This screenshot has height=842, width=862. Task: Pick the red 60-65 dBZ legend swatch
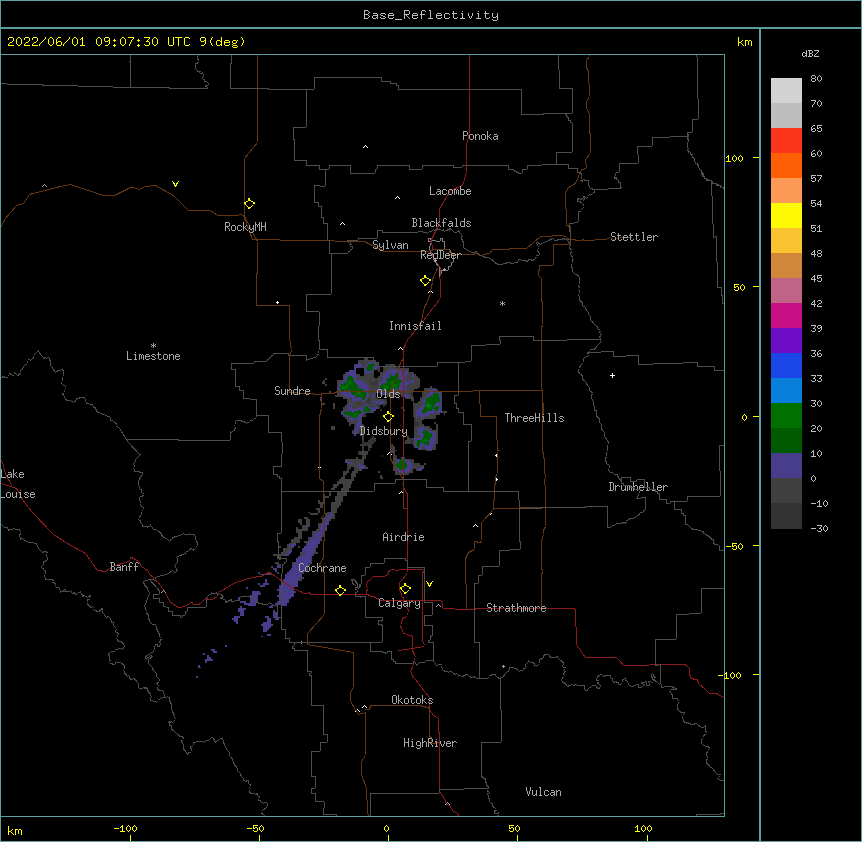(x=786, y=140)
